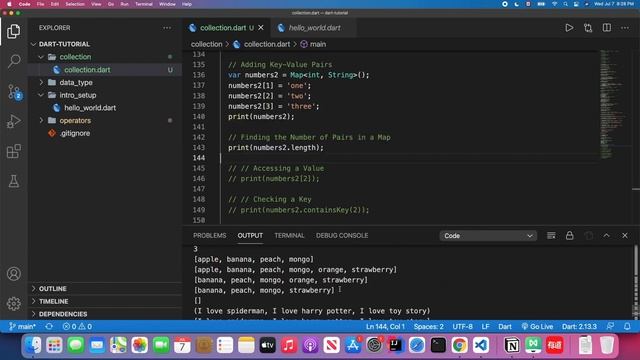
Task: Split the editor to the right
Action: pos(607,28)
